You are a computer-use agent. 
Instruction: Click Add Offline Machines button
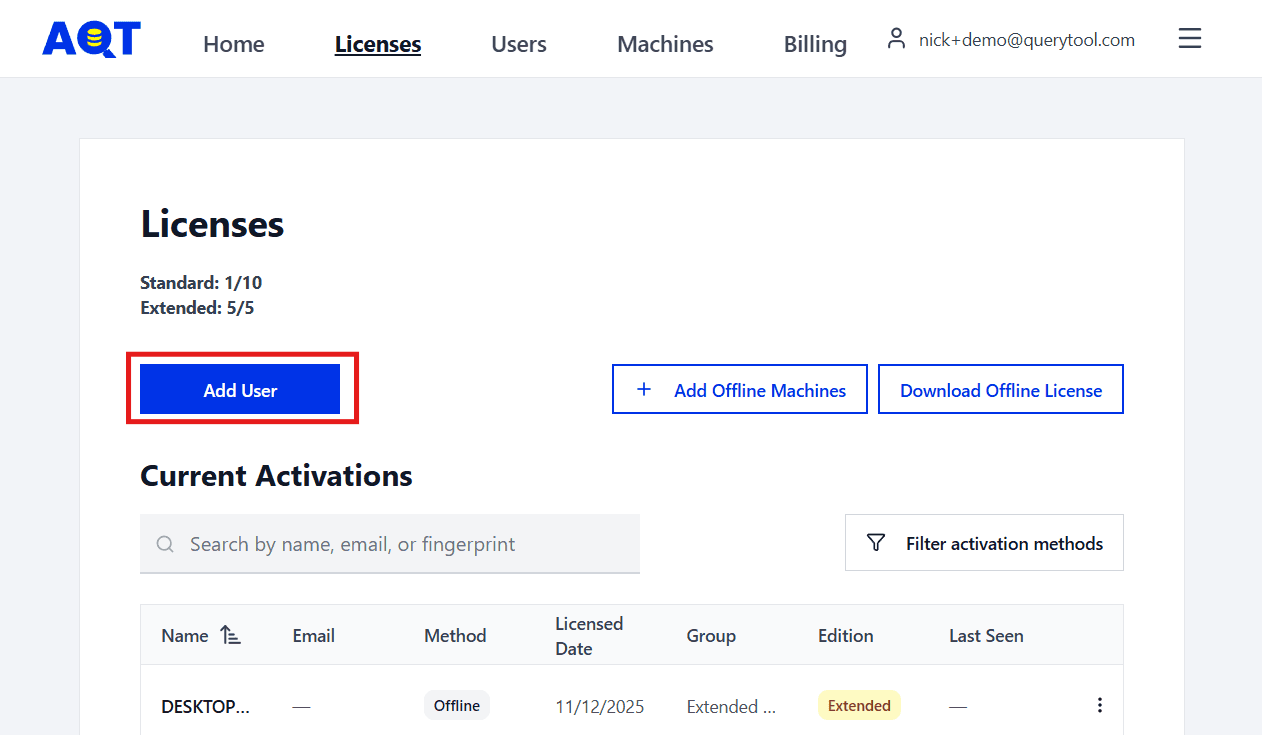740,389
